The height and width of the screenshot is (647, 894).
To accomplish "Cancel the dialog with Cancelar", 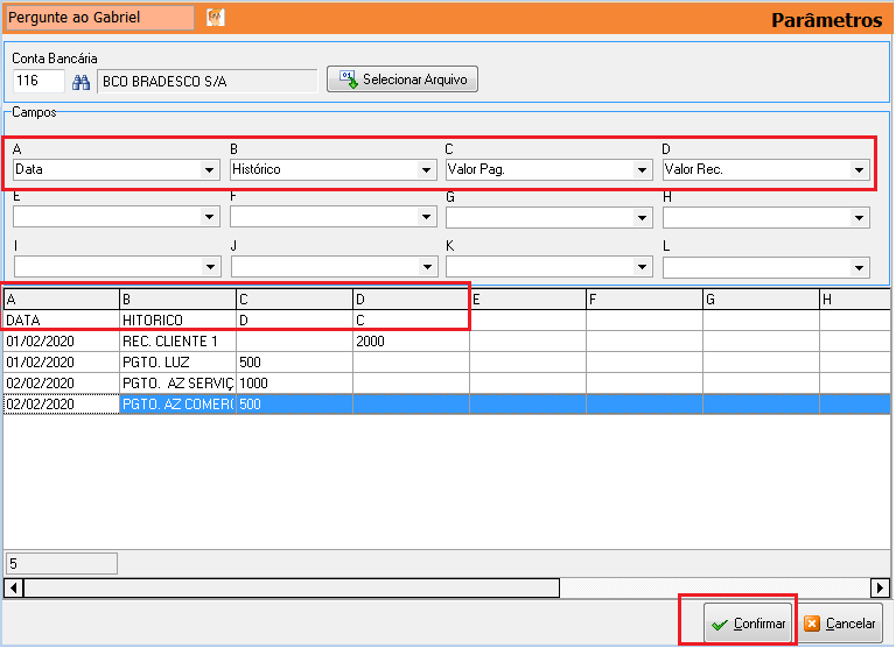I will [x=840, y=624].
